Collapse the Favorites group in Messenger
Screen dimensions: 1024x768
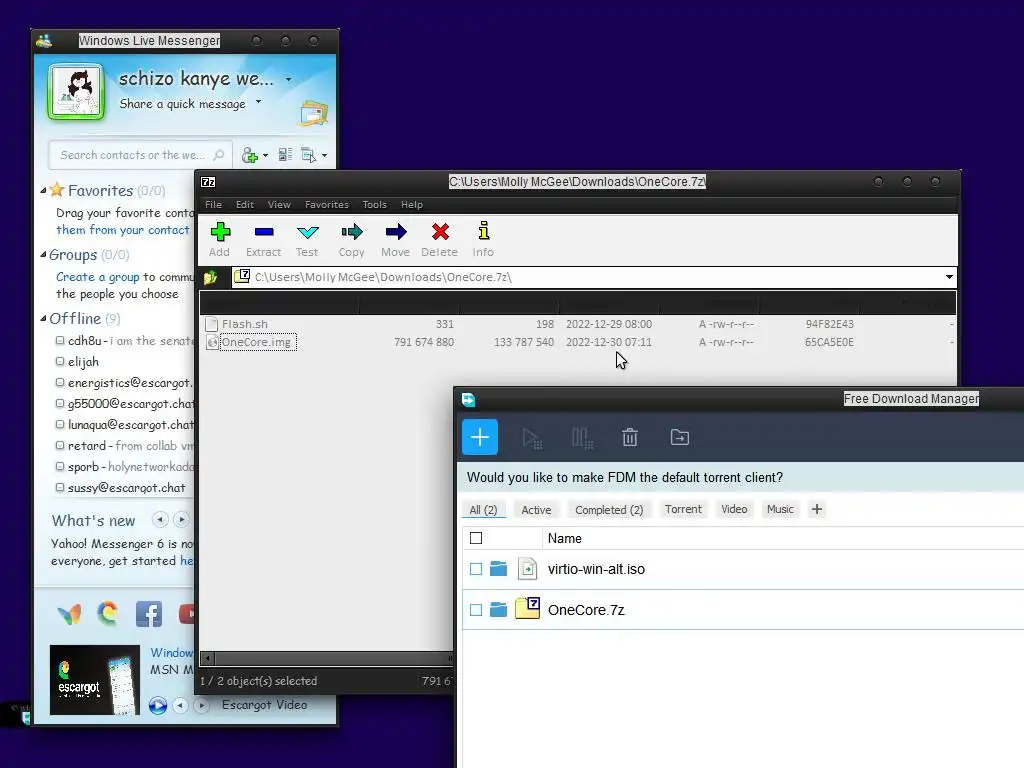tap(43, 191)
